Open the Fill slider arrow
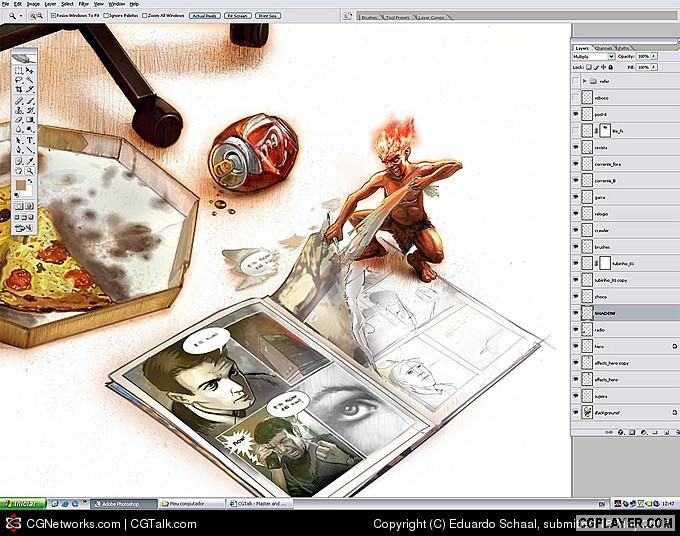The height and width of the screenshot is (536, 680). coord(654,67)
